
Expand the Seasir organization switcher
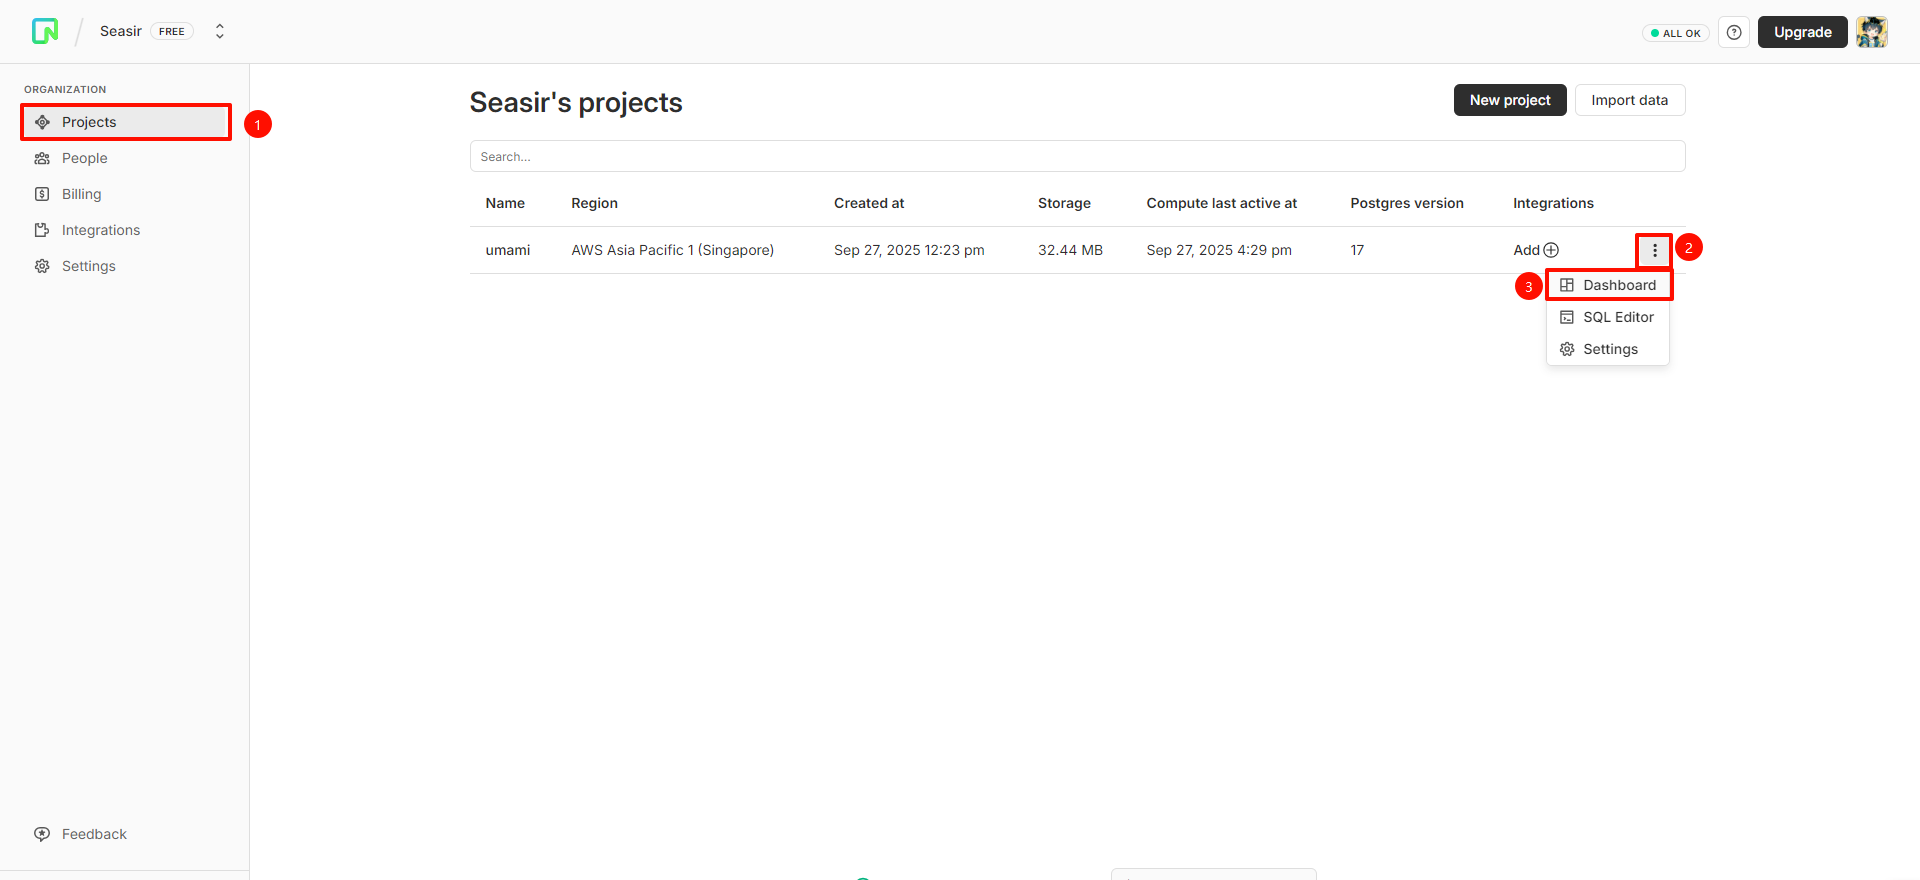coord(220,32)
